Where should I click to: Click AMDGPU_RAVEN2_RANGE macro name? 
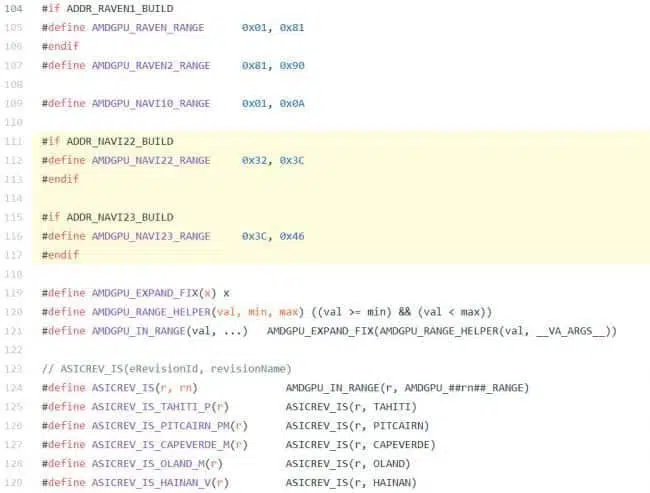coord(151,66)
